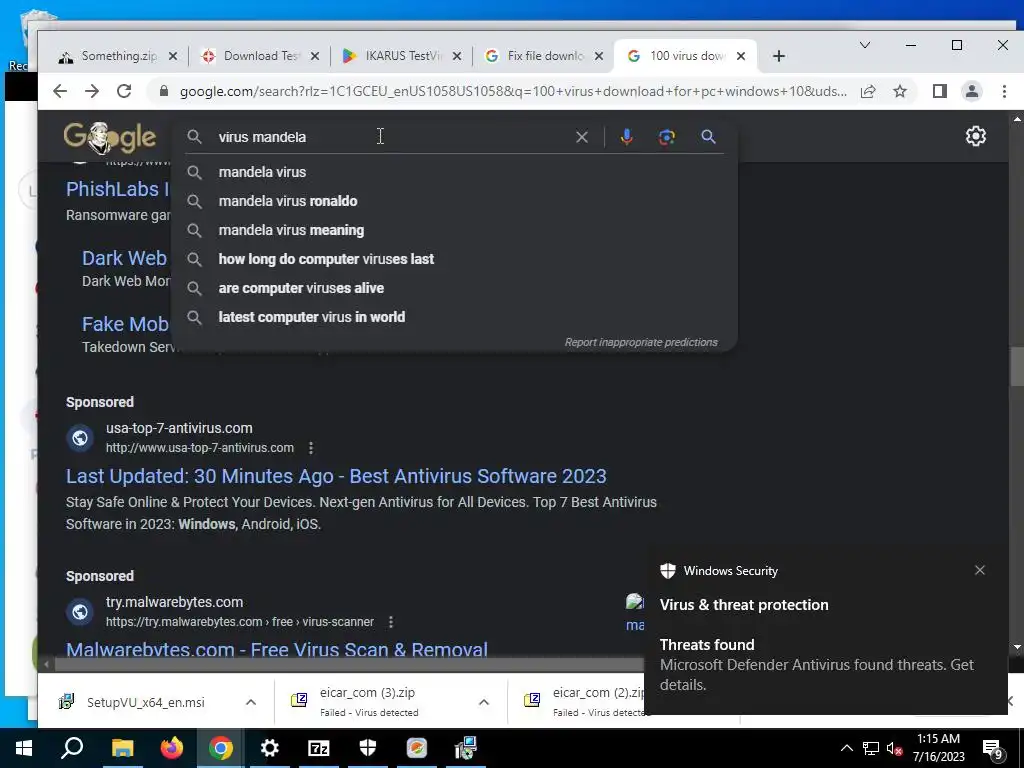Open Google quick settings gear
Screen dimensions: 1024x768
976,136
